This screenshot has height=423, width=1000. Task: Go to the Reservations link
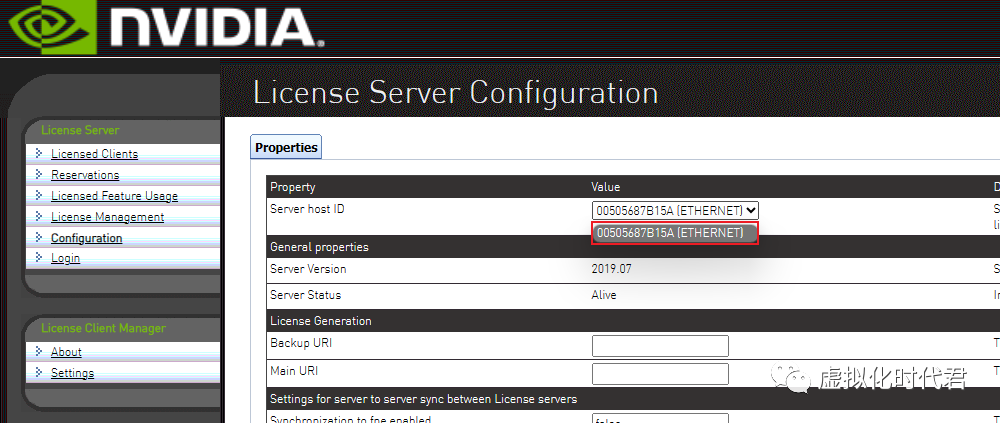pos(85,175)
